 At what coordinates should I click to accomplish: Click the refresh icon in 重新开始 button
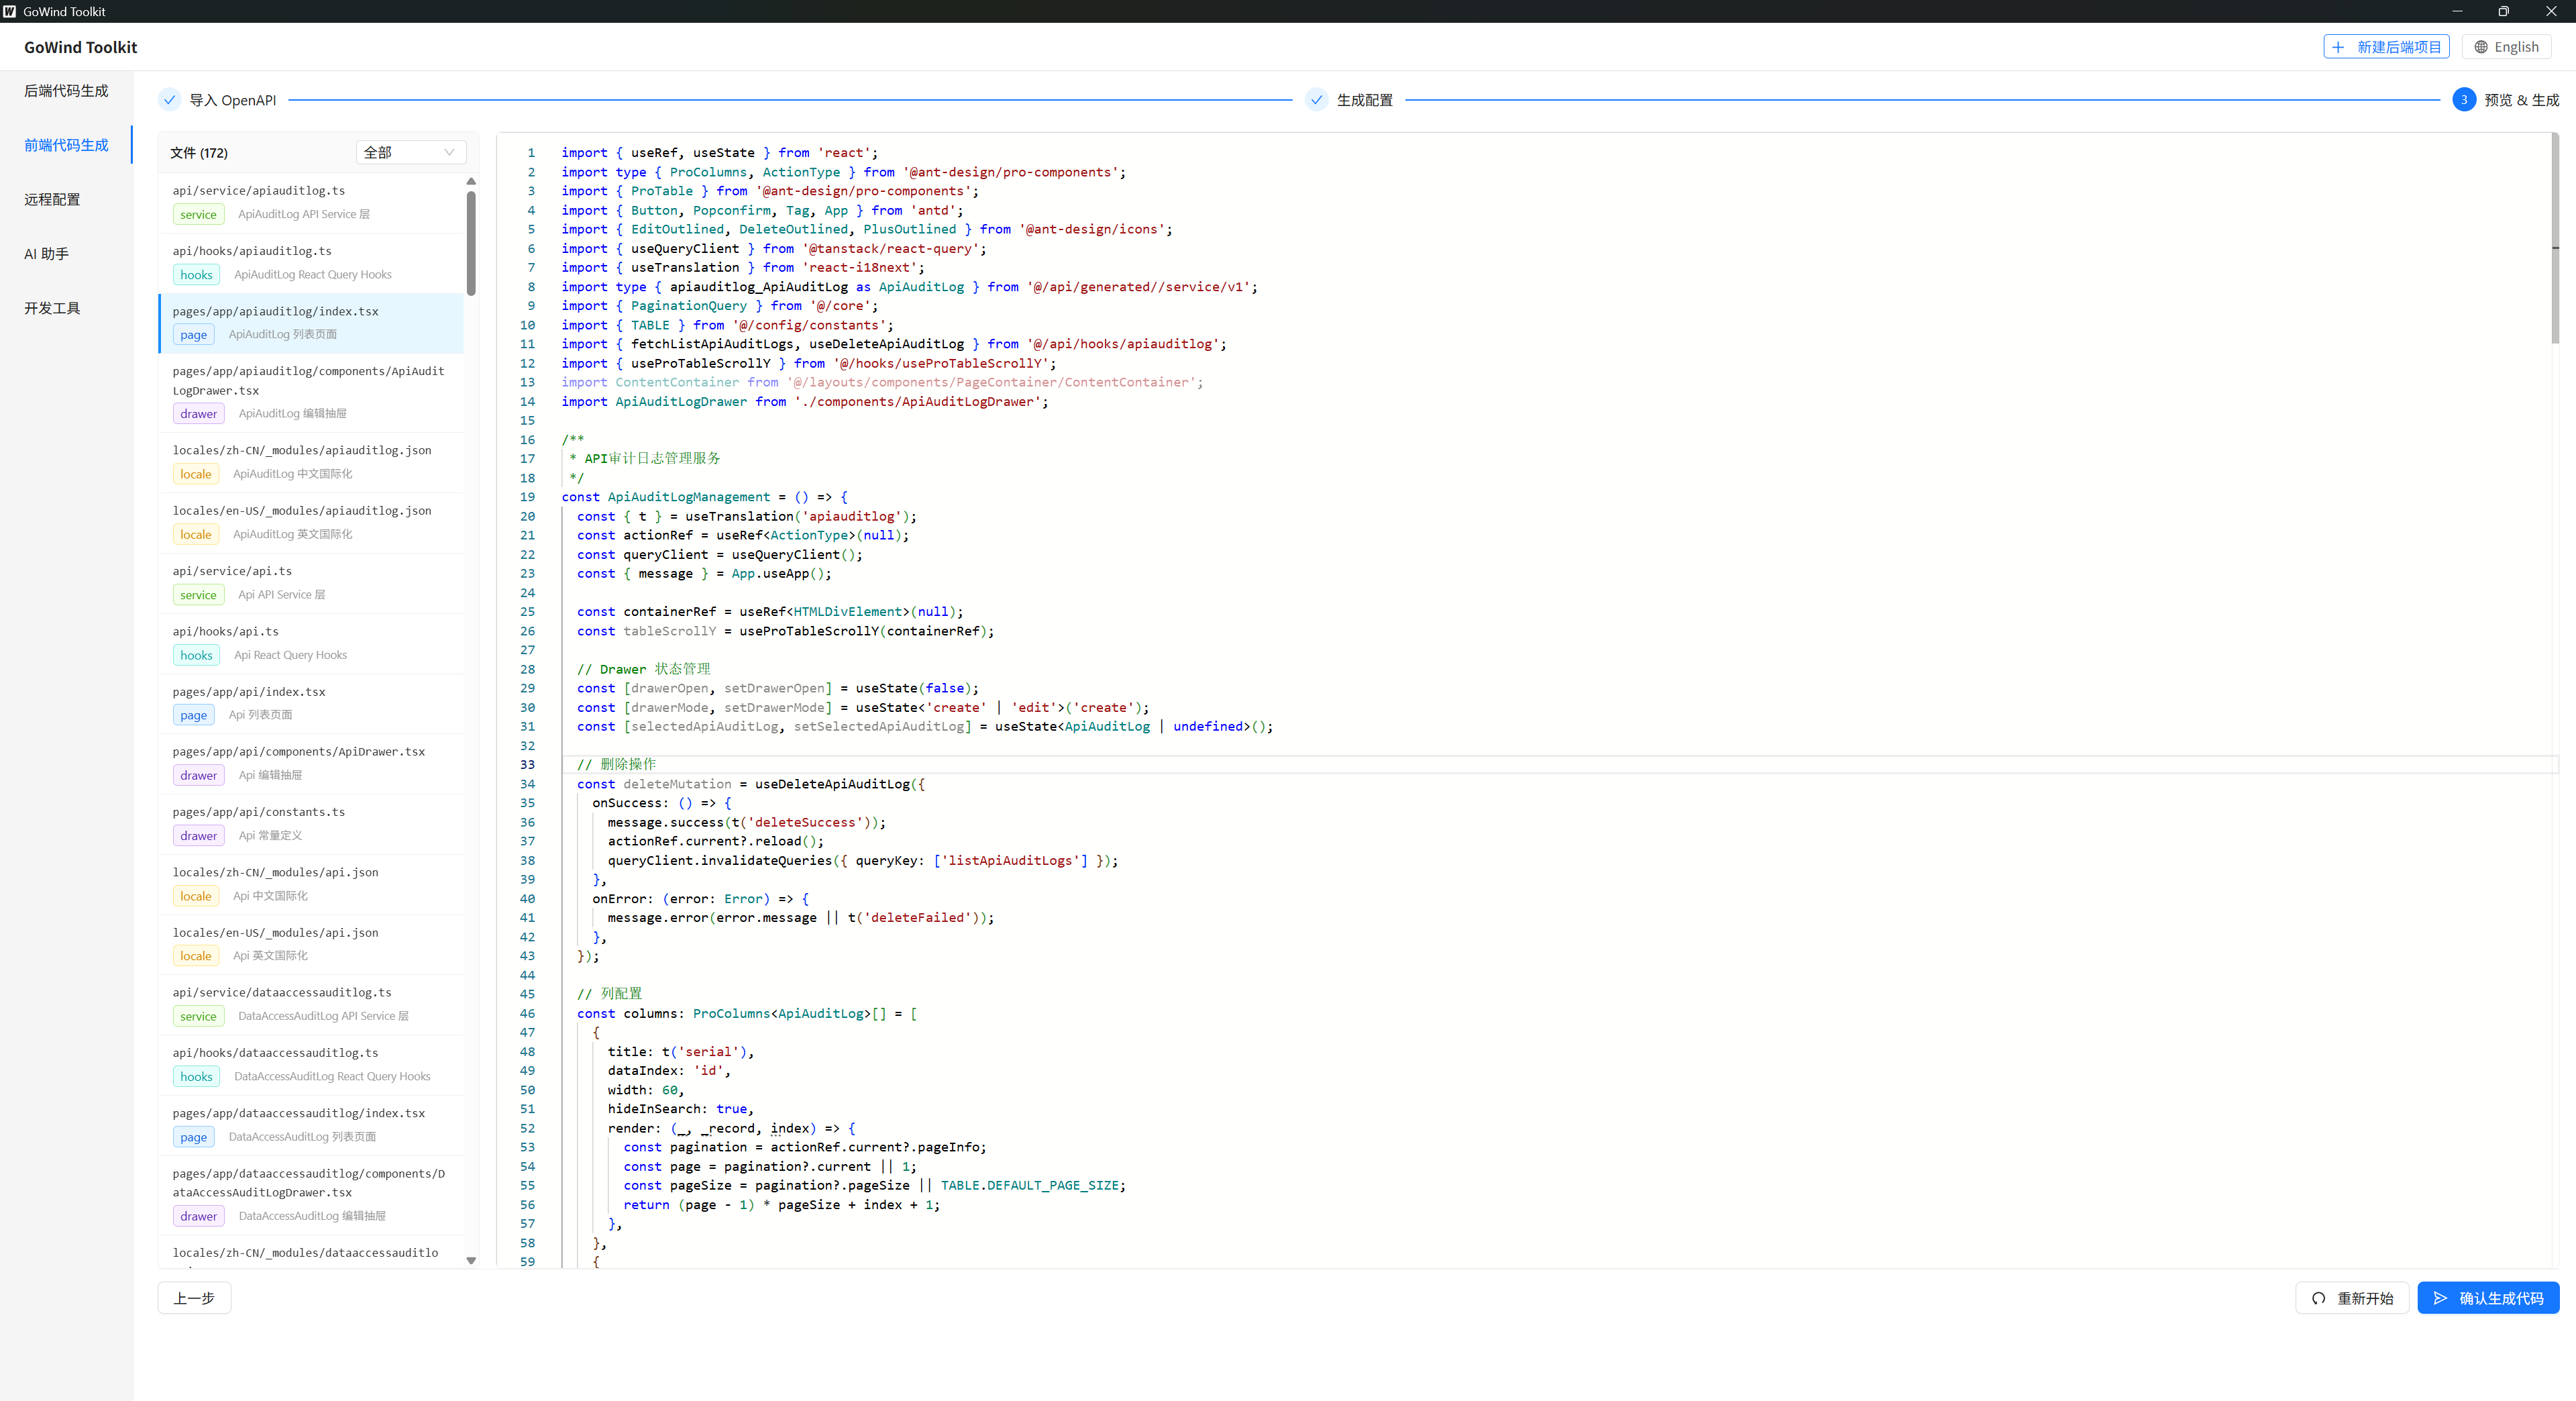[2319, 1298]
